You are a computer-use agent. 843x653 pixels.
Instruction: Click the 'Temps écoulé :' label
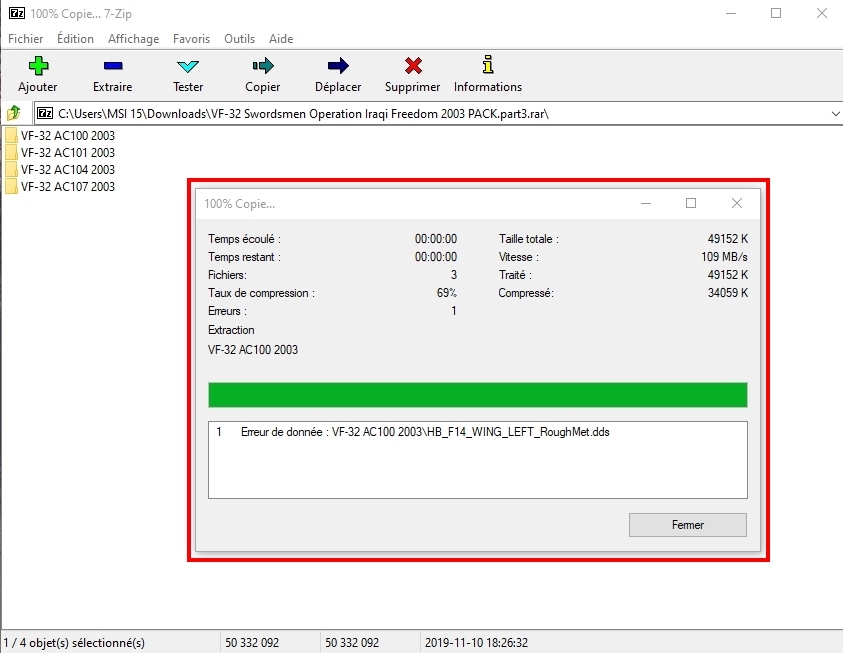pyautogui.click(x=244, y=239)
